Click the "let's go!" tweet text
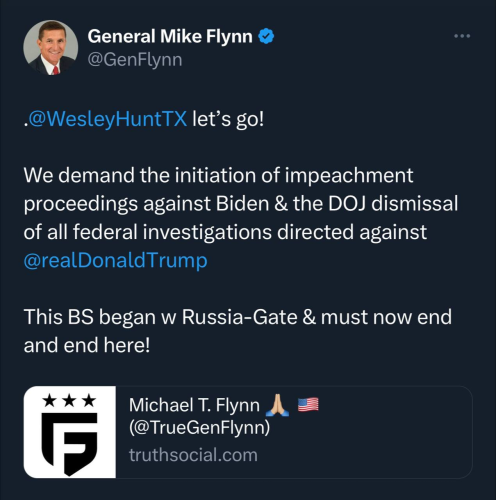The image size is (496, 500). pos(228,119)
